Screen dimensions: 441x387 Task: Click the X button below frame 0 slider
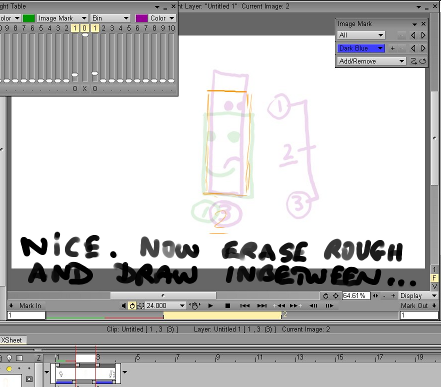[x=85, y=89]
